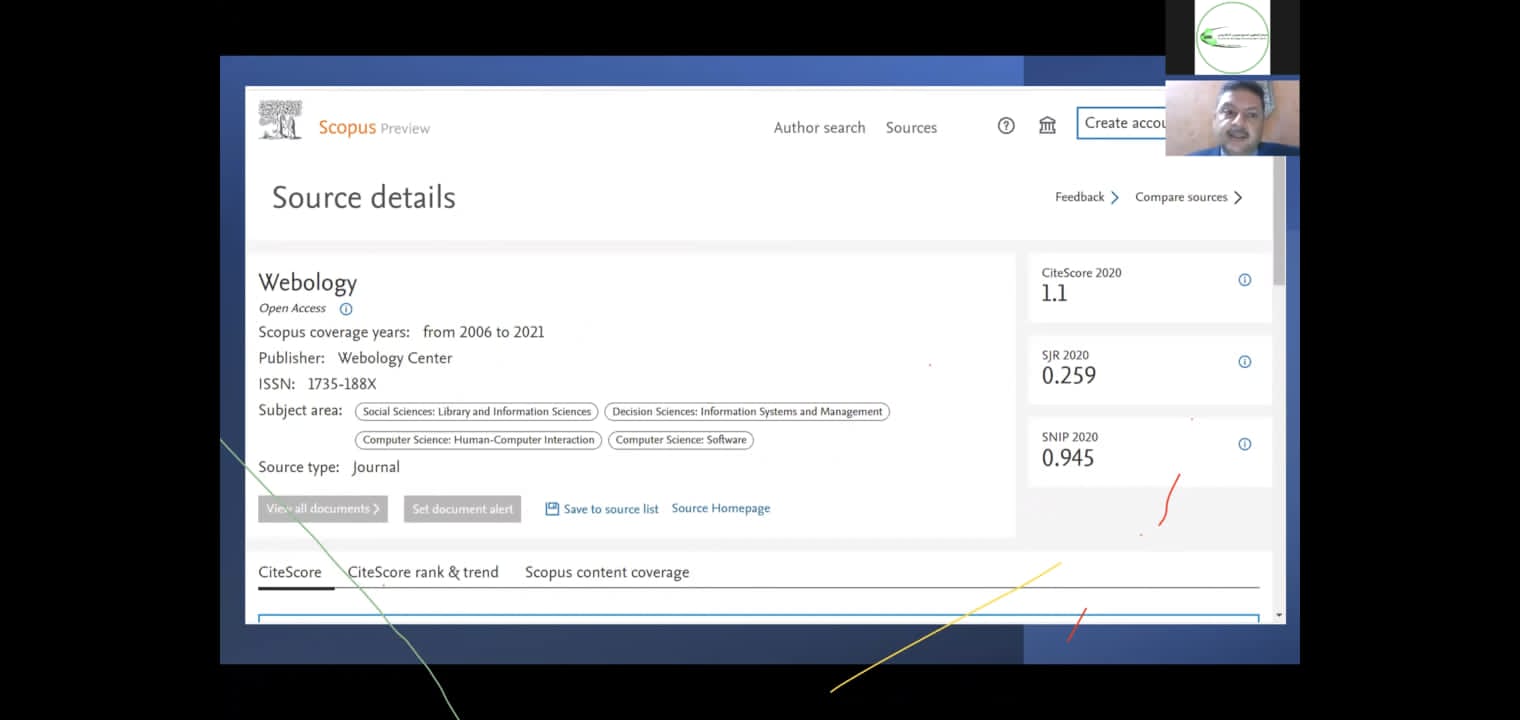Click the green circular meeting logo

pos(1232,38)
